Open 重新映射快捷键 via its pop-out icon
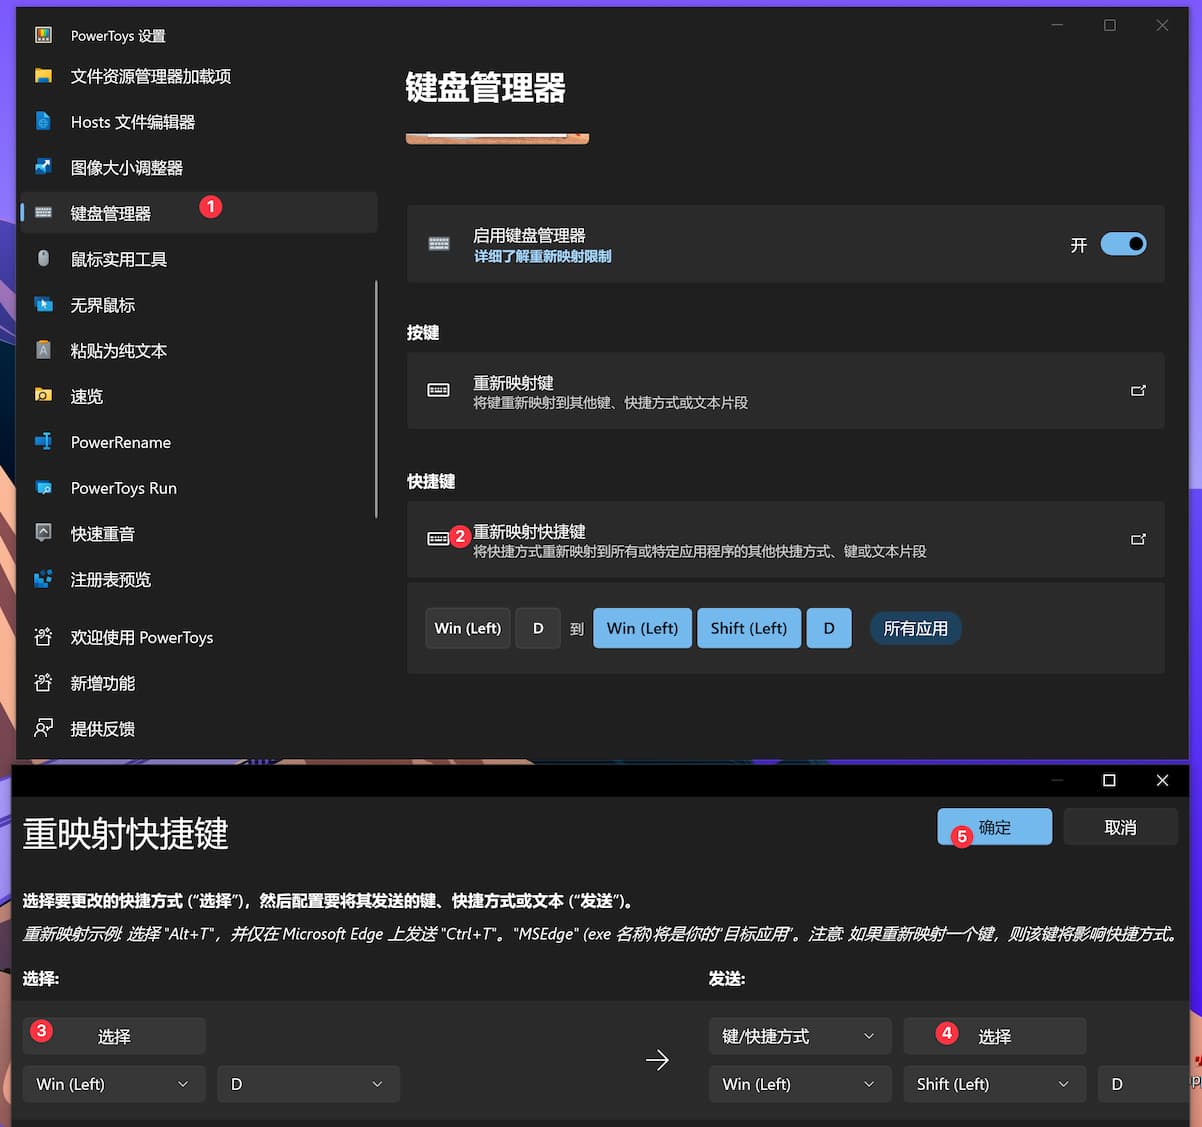The width and height of the screenshot is (1202, 1127). [x=1138, y=539]
